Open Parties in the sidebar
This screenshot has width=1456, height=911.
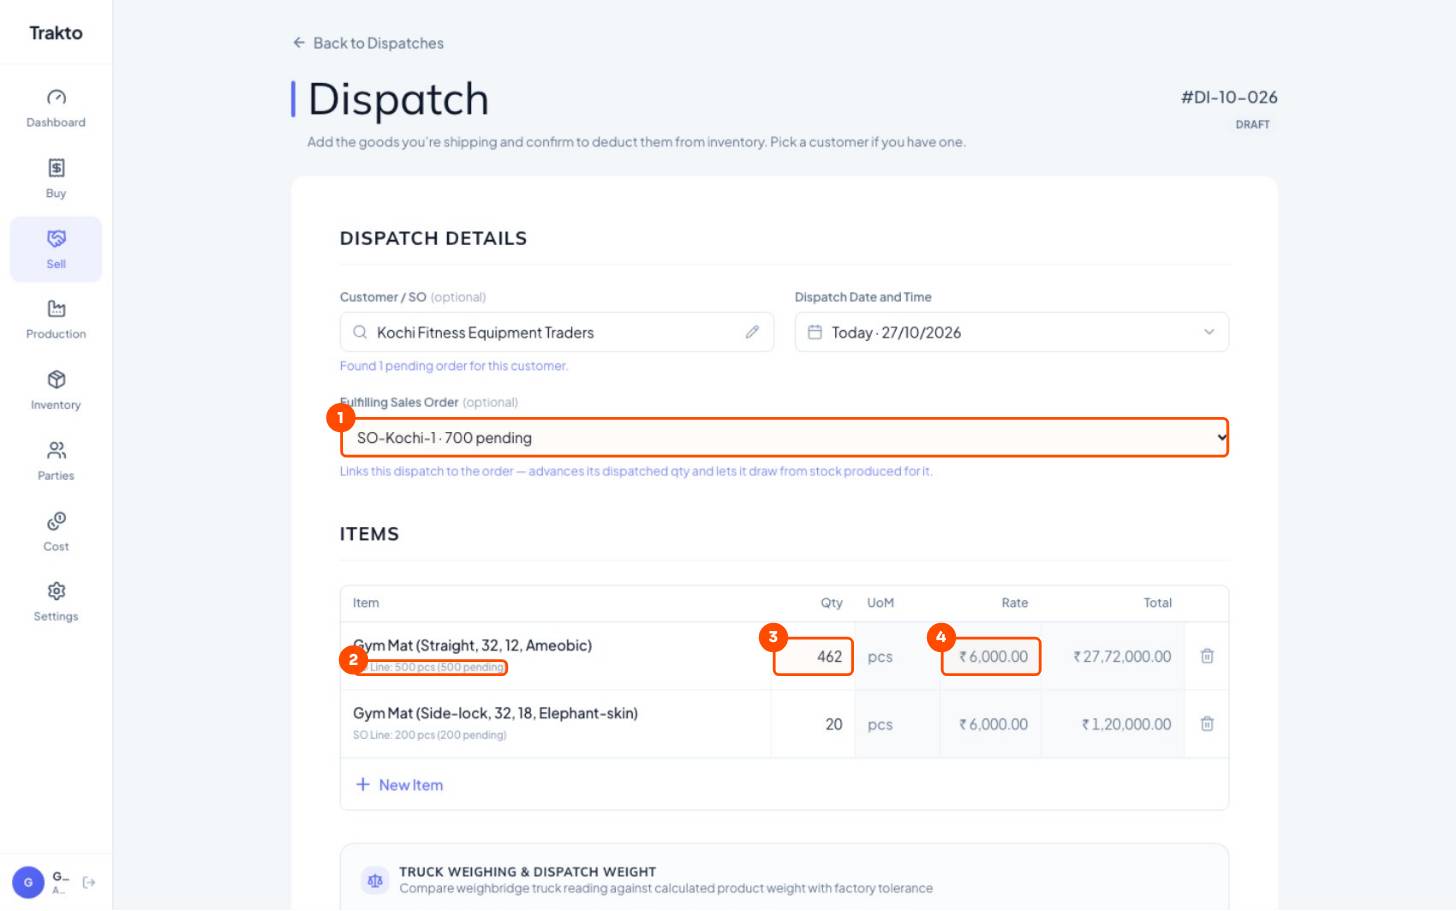tap(56, 461)
